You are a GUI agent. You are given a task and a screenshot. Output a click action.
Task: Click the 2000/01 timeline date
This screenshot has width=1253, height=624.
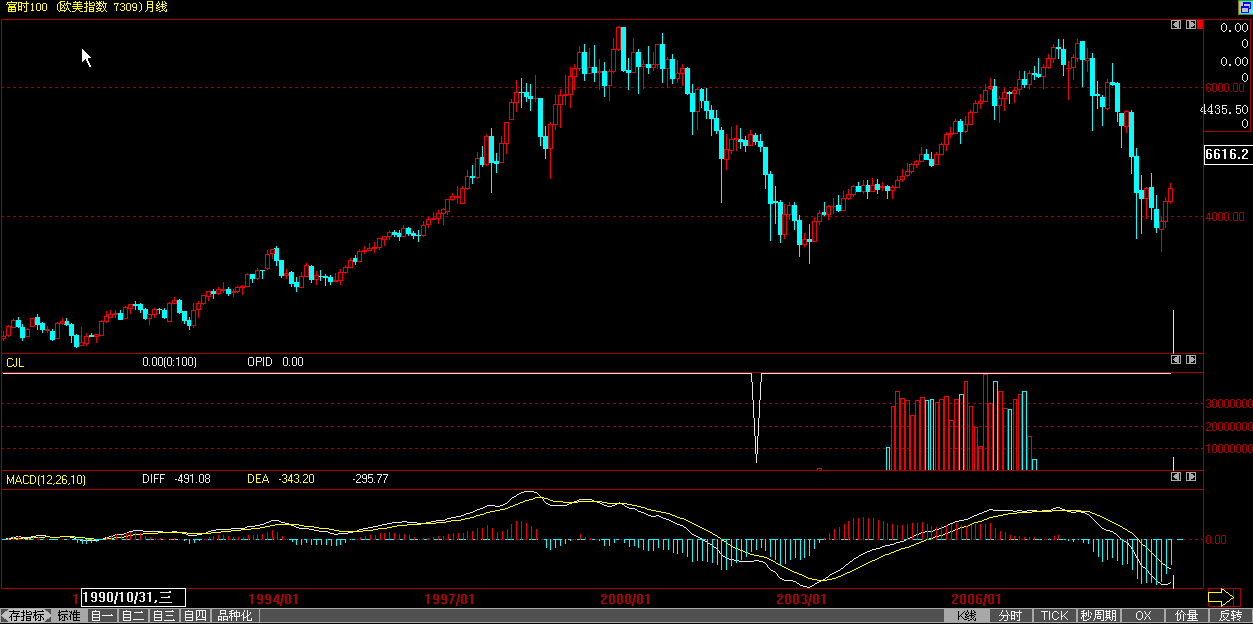[626, 598]
